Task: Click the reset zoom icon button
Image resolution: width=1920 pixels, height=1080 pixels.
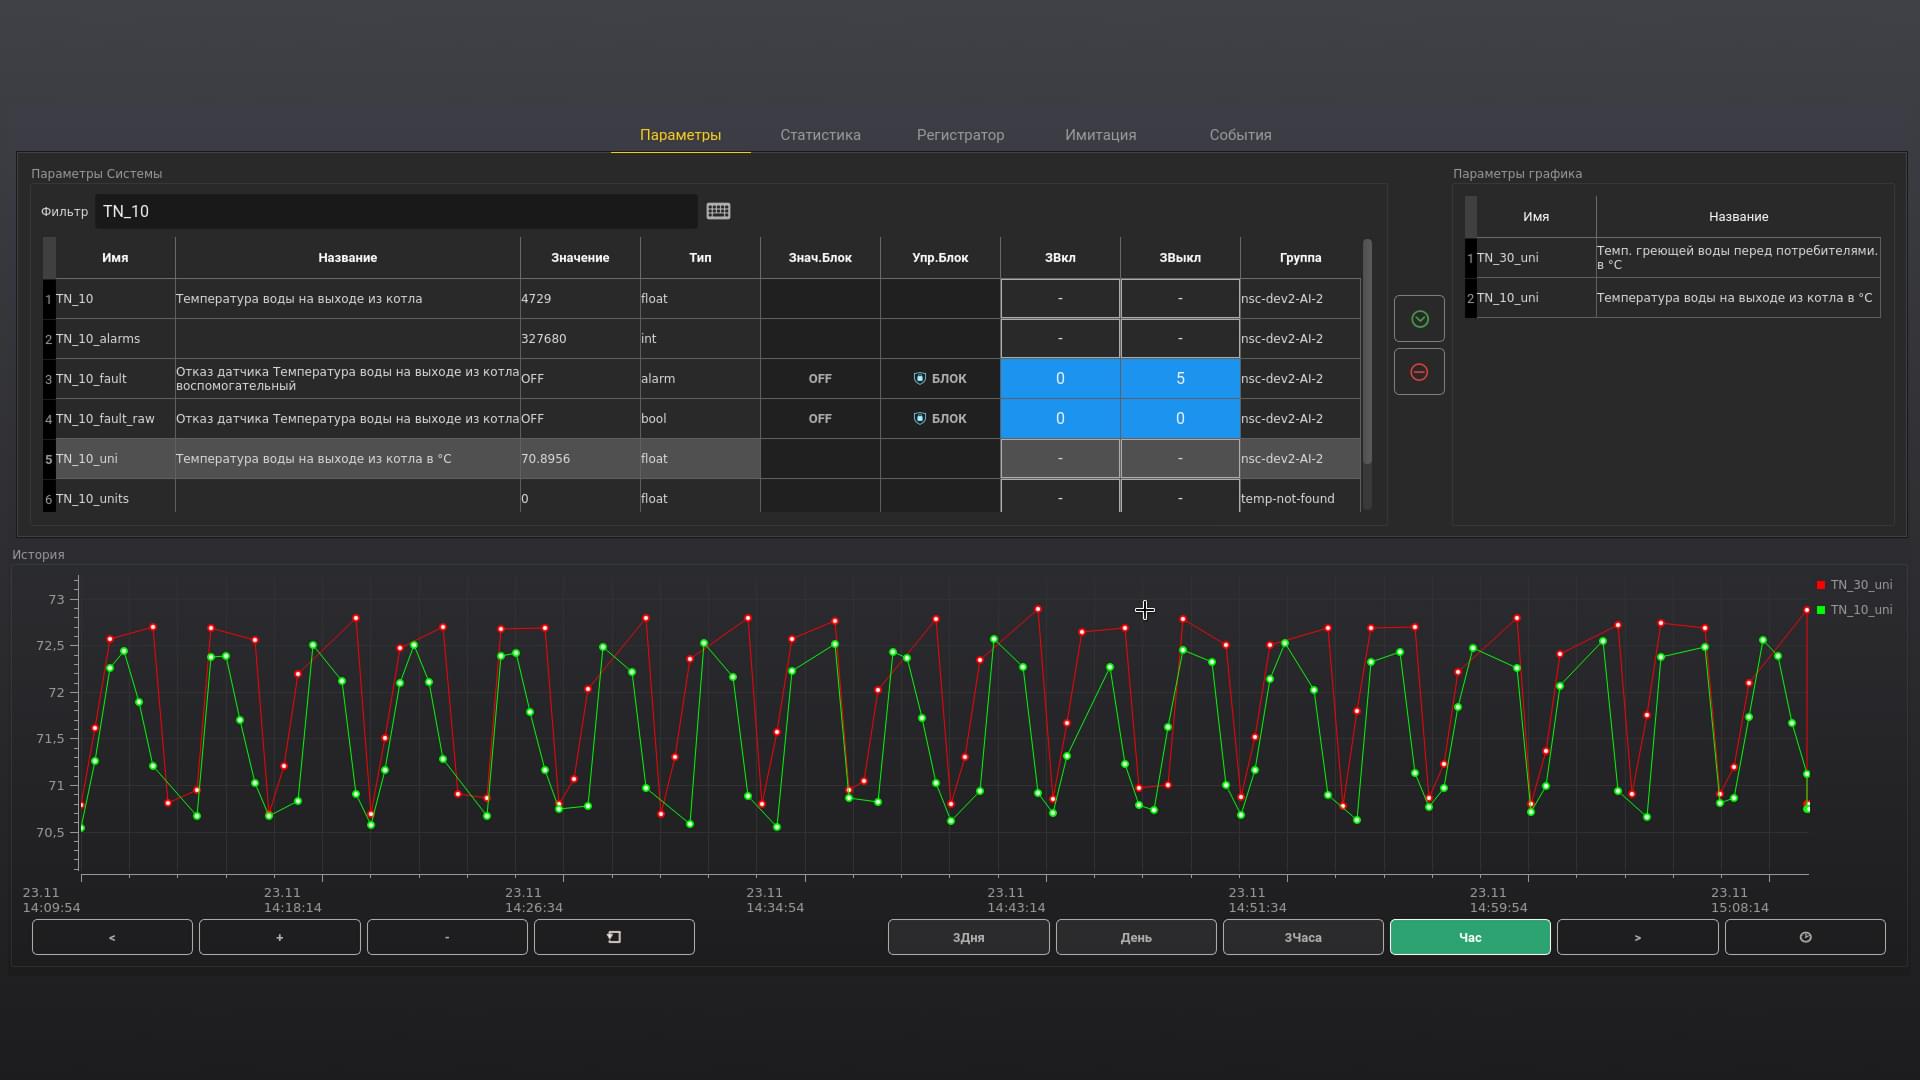Action: [x=614, y=937]
